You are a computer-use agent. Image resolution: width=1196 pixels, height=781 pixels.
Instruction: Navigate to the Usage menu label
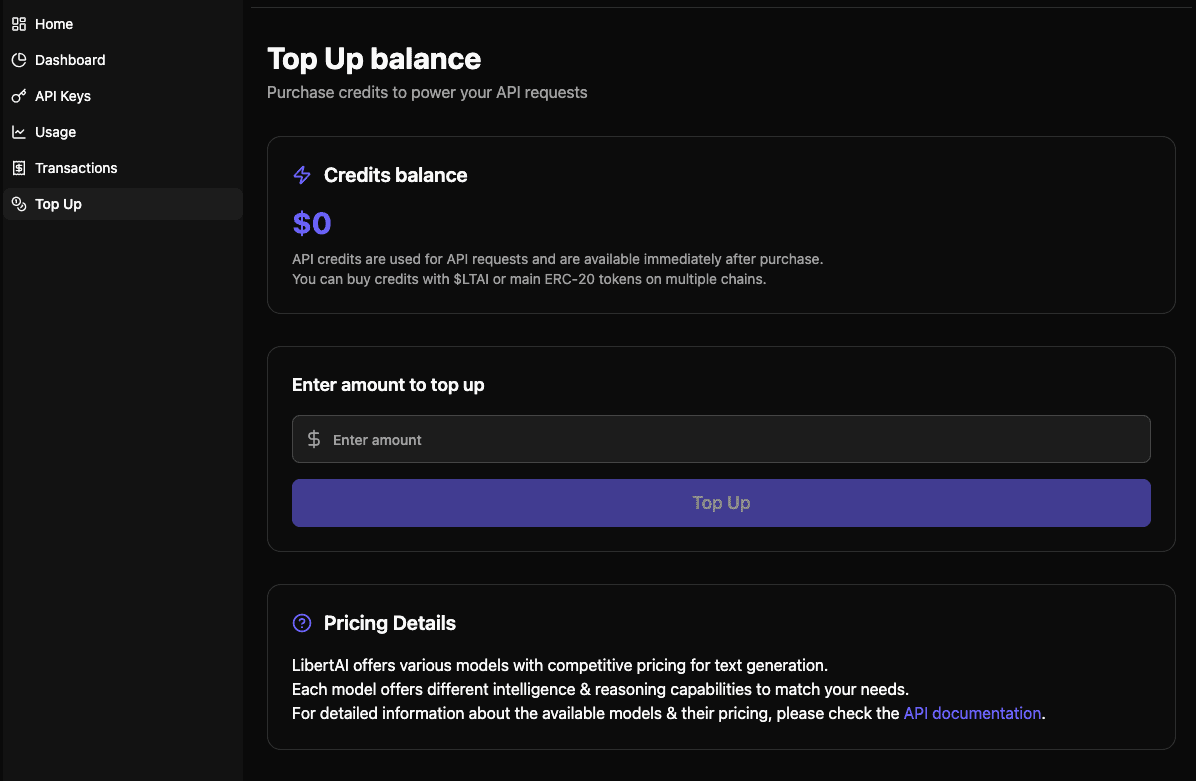(x=55, y=132)
